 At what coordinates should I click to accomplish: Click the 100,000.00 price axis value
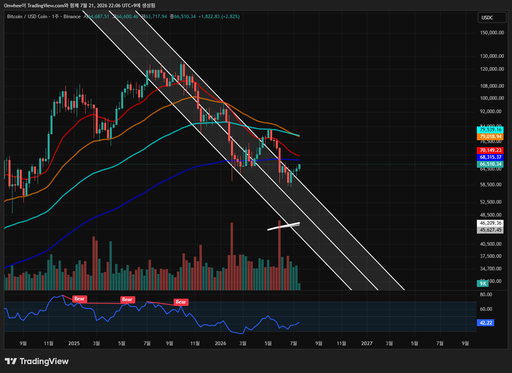[x=492, y=98]
